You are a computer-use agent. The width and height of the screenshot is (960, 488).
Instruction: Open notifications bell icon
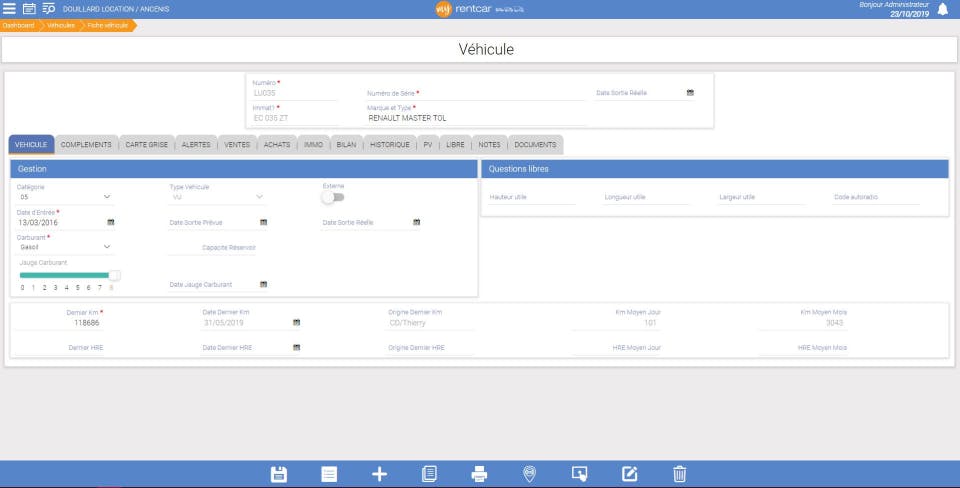pyautogui.click(x=943, y=9)
